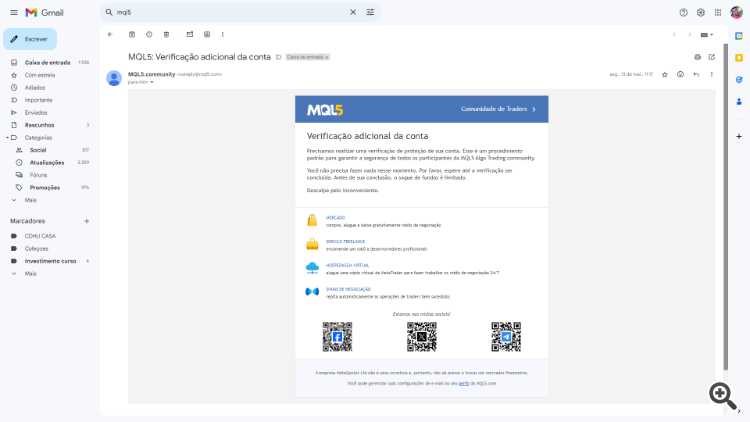Clear the search text with the X icon
The width and height of the screenshot is (750, 422).
353,12
